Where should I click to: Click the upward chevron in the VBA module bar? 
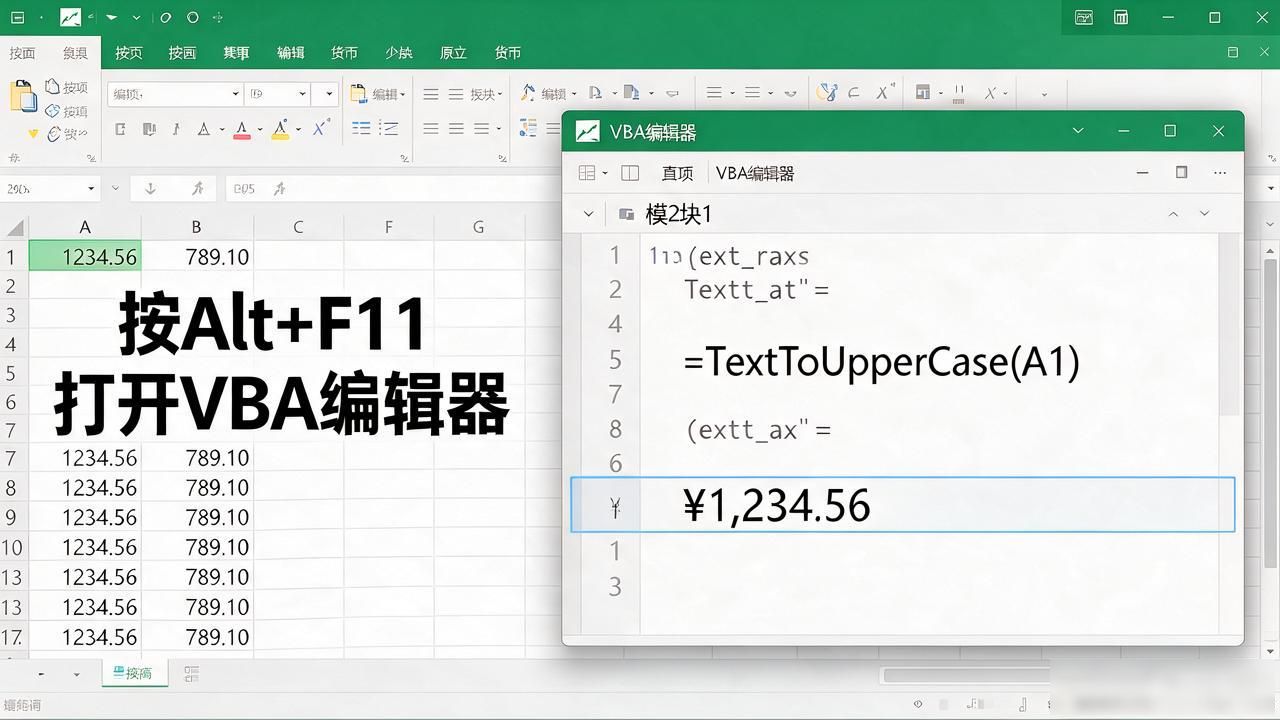coord(1174,214)
